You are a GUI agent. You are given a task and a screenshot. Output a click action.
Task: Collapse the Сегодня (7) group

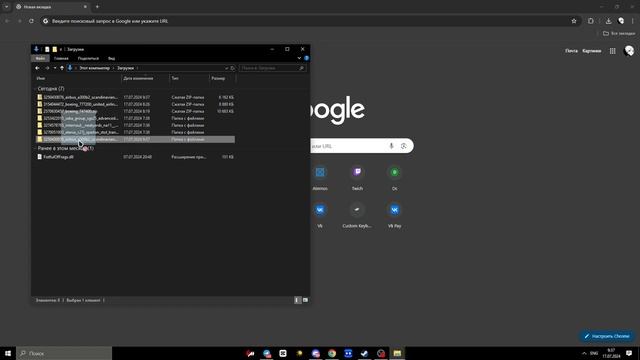click(35, 89)
